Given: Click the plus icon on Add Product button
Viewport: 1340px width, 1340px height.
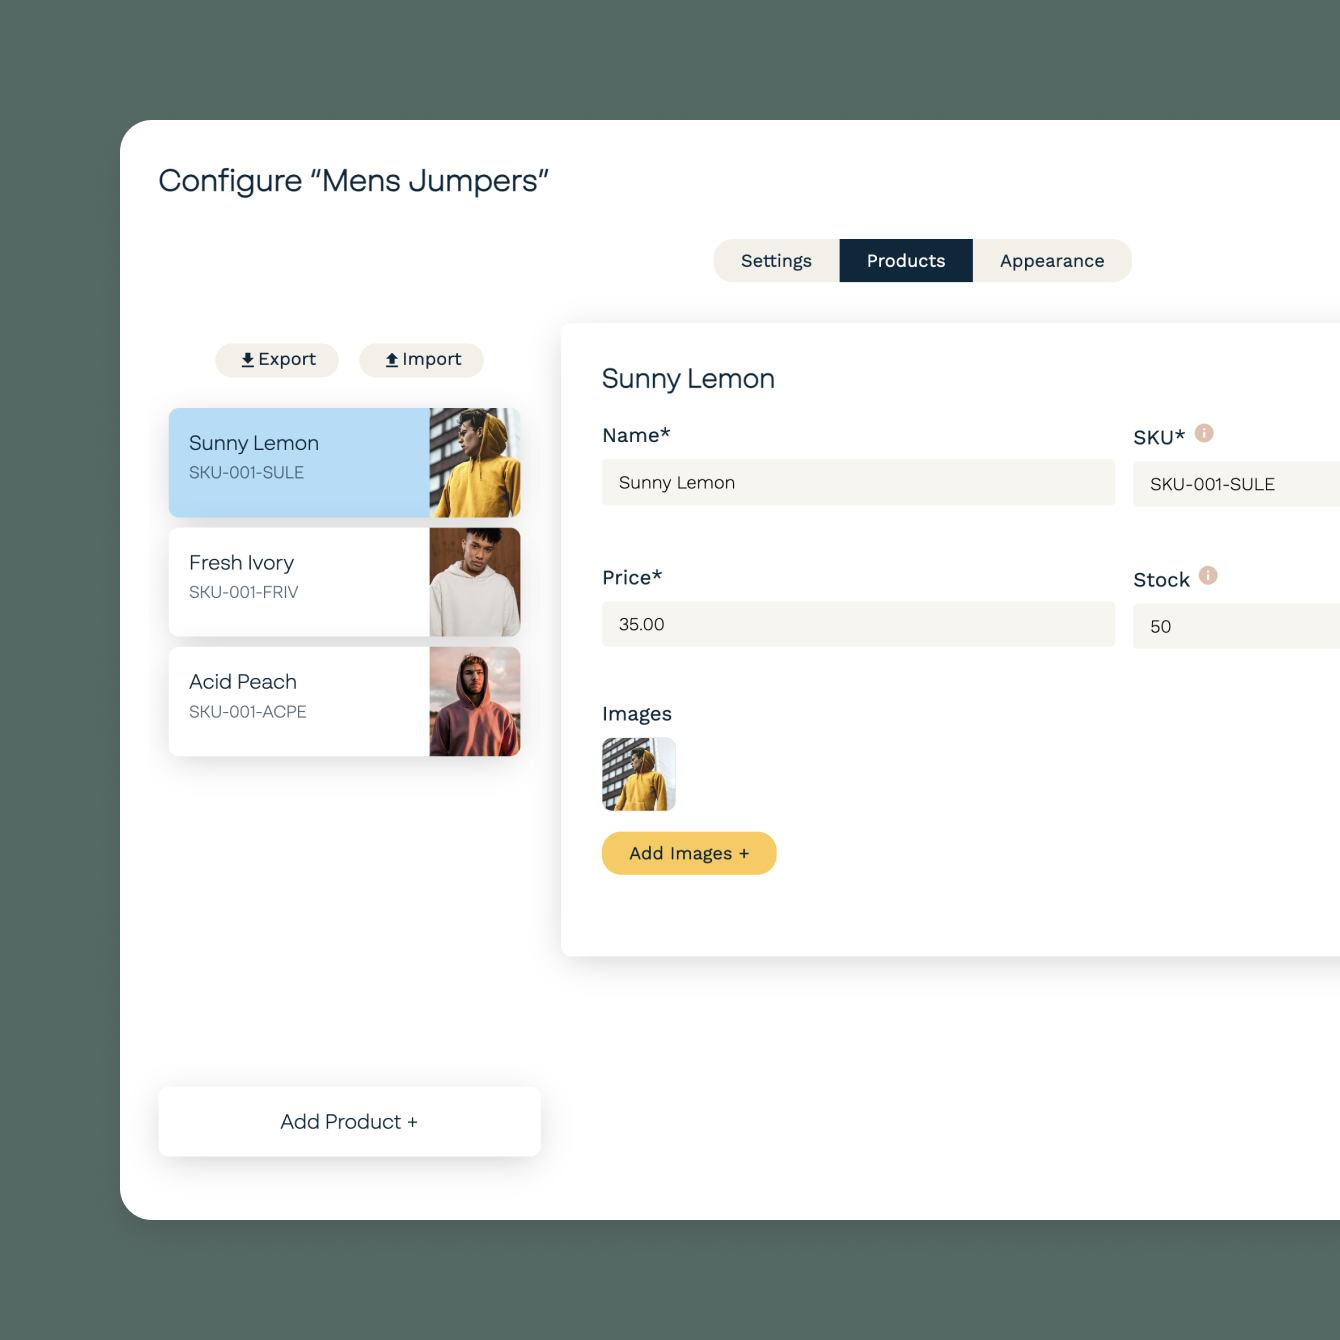Looking at the screenshot, I should click(x=412, y=1121).
